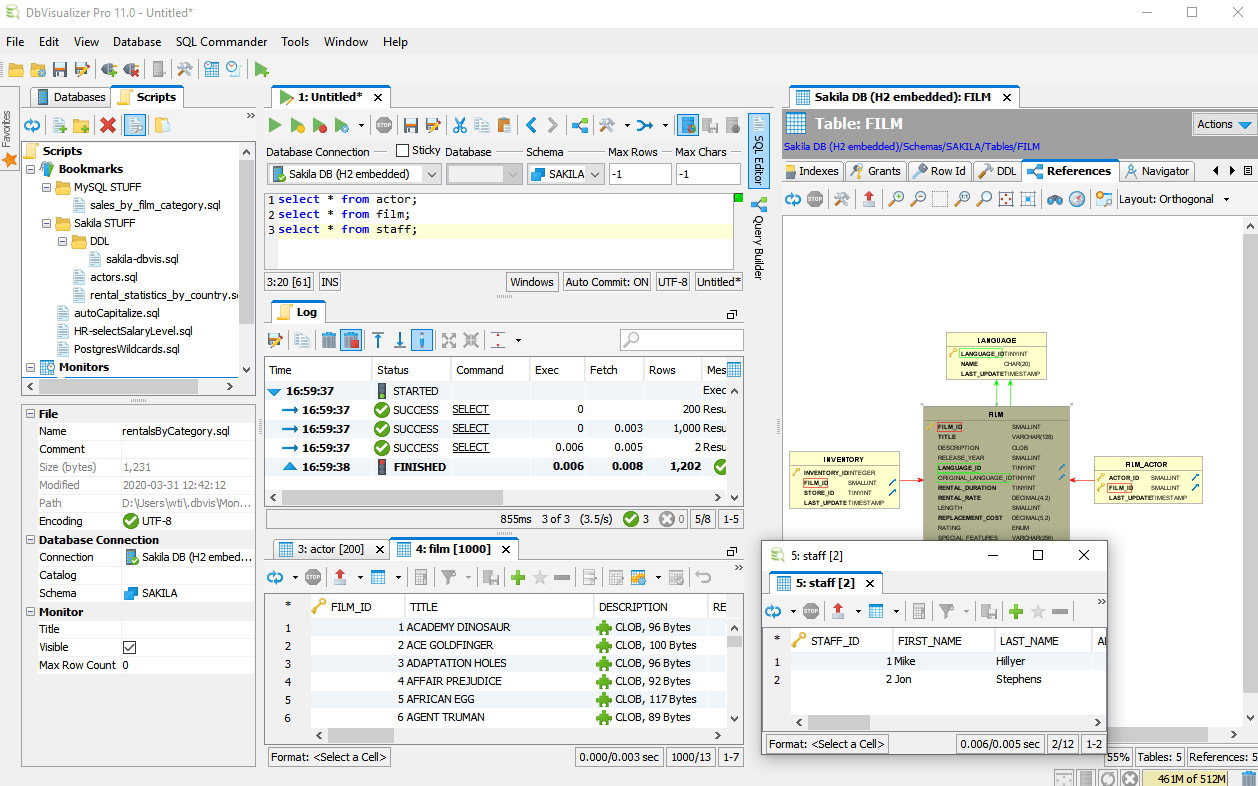Screen dimensions: 1258x786
Task: Click the red X delete icon in Scripts panel
Action: (x=108, y=125)
